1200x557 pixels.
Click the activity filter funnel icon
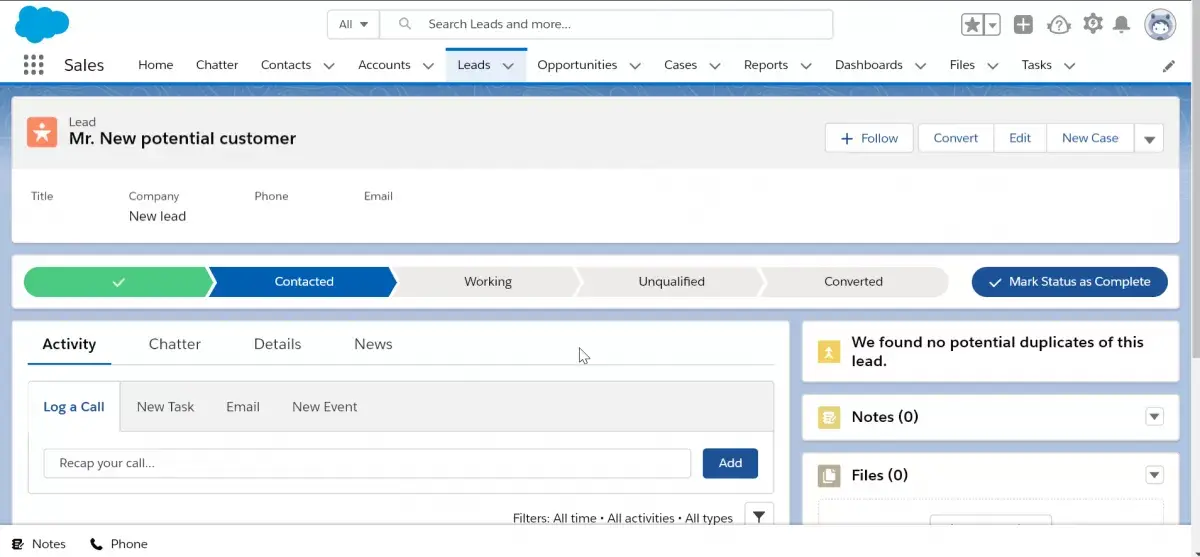[759, 516]
